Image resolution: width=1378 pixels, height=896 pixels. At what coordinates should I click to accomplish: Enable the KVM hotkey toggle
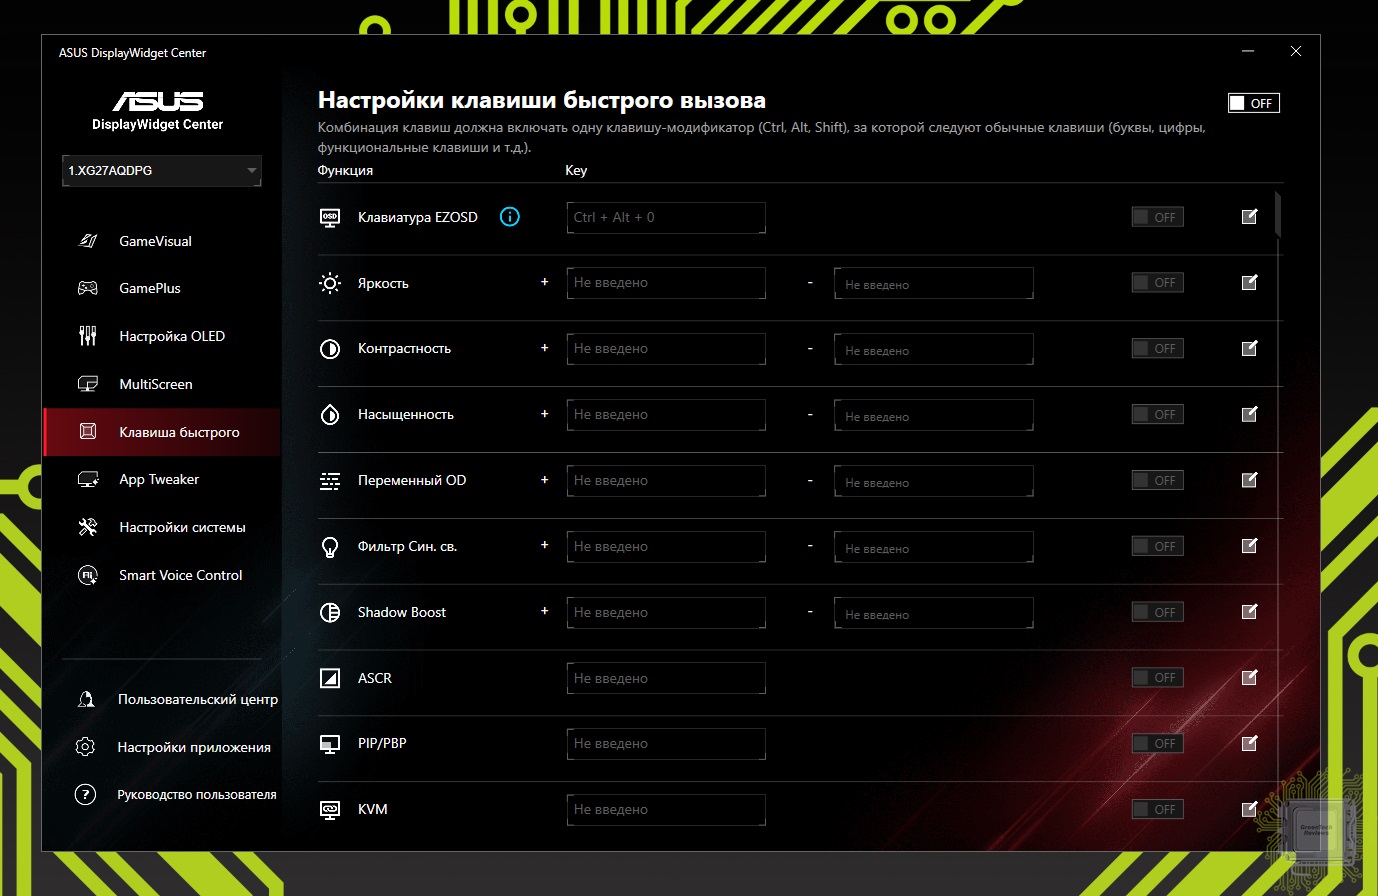click(x=1157, y=809)
